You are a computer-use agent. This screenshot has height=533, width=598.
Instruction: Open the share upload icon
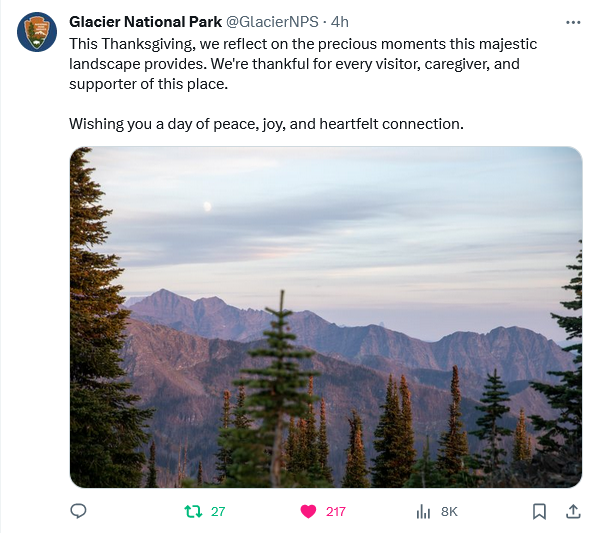[x=573, y=511]
